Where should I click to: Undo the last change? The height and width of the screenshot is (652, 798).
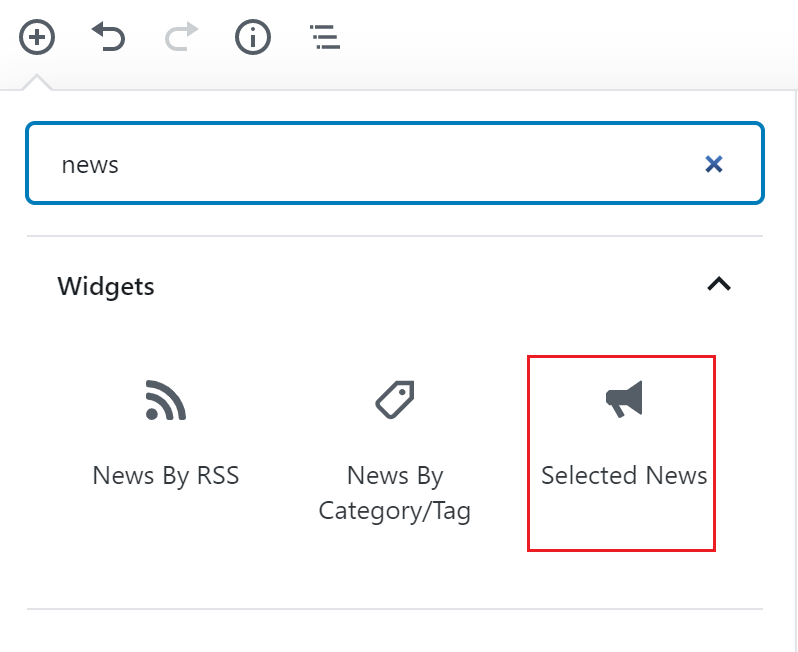[108, 37]
